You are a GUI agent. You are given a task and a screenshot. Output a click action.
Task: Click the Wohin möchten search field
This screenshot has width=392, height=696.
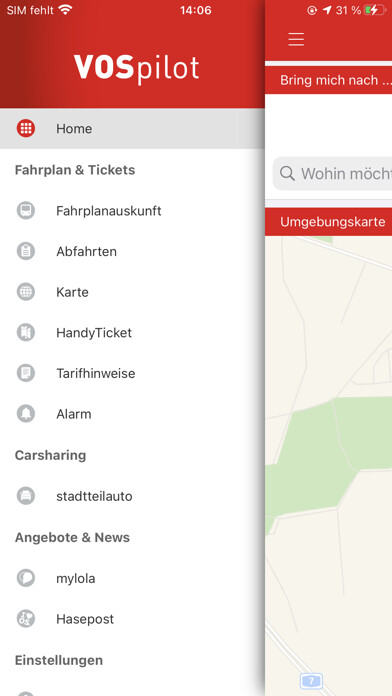click(x=333, y=173)
